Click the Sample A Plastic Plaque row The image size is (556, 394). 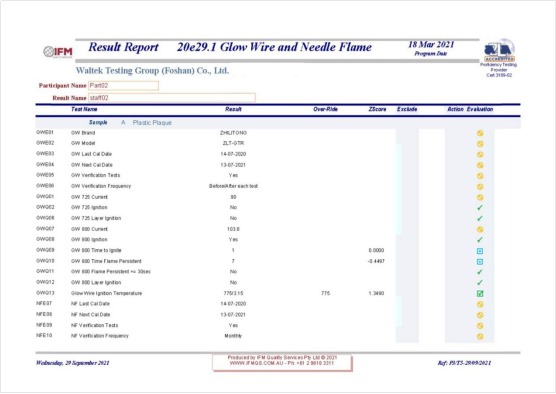(x=278, y=123)
